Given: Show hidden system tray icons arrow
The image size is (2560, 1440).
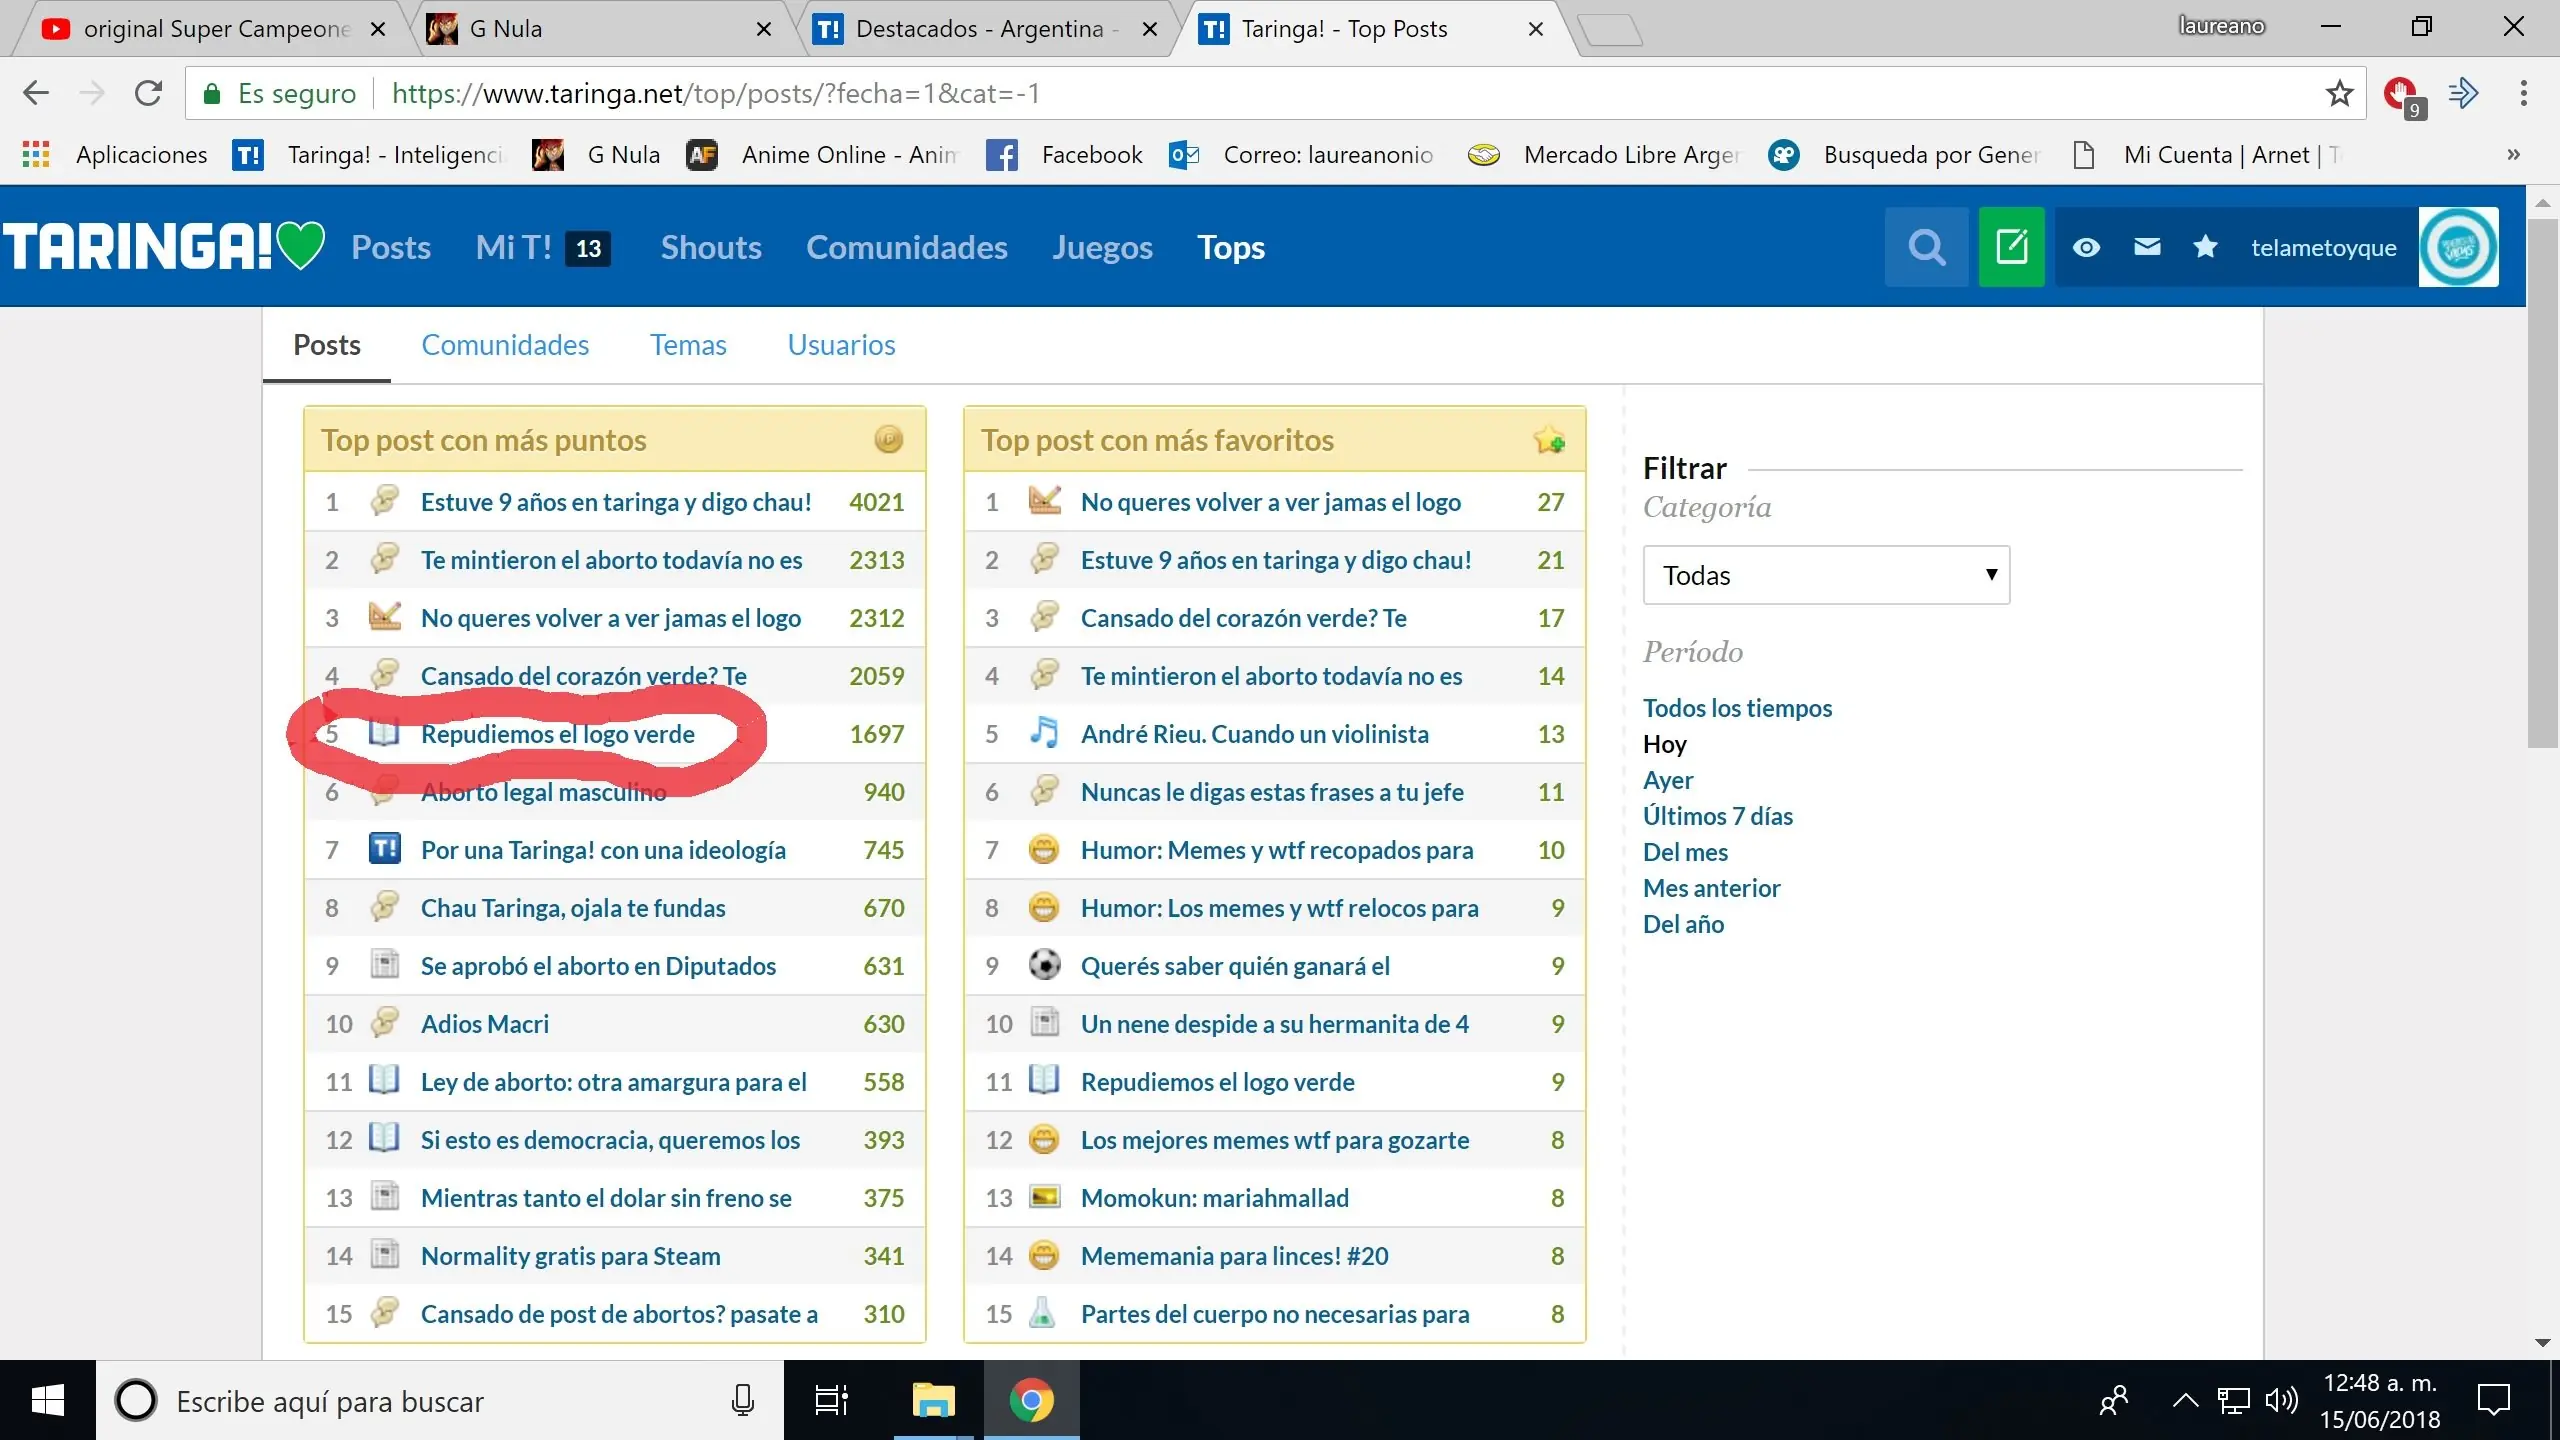Looking at the screenshot, I should pos(2185,1400).
